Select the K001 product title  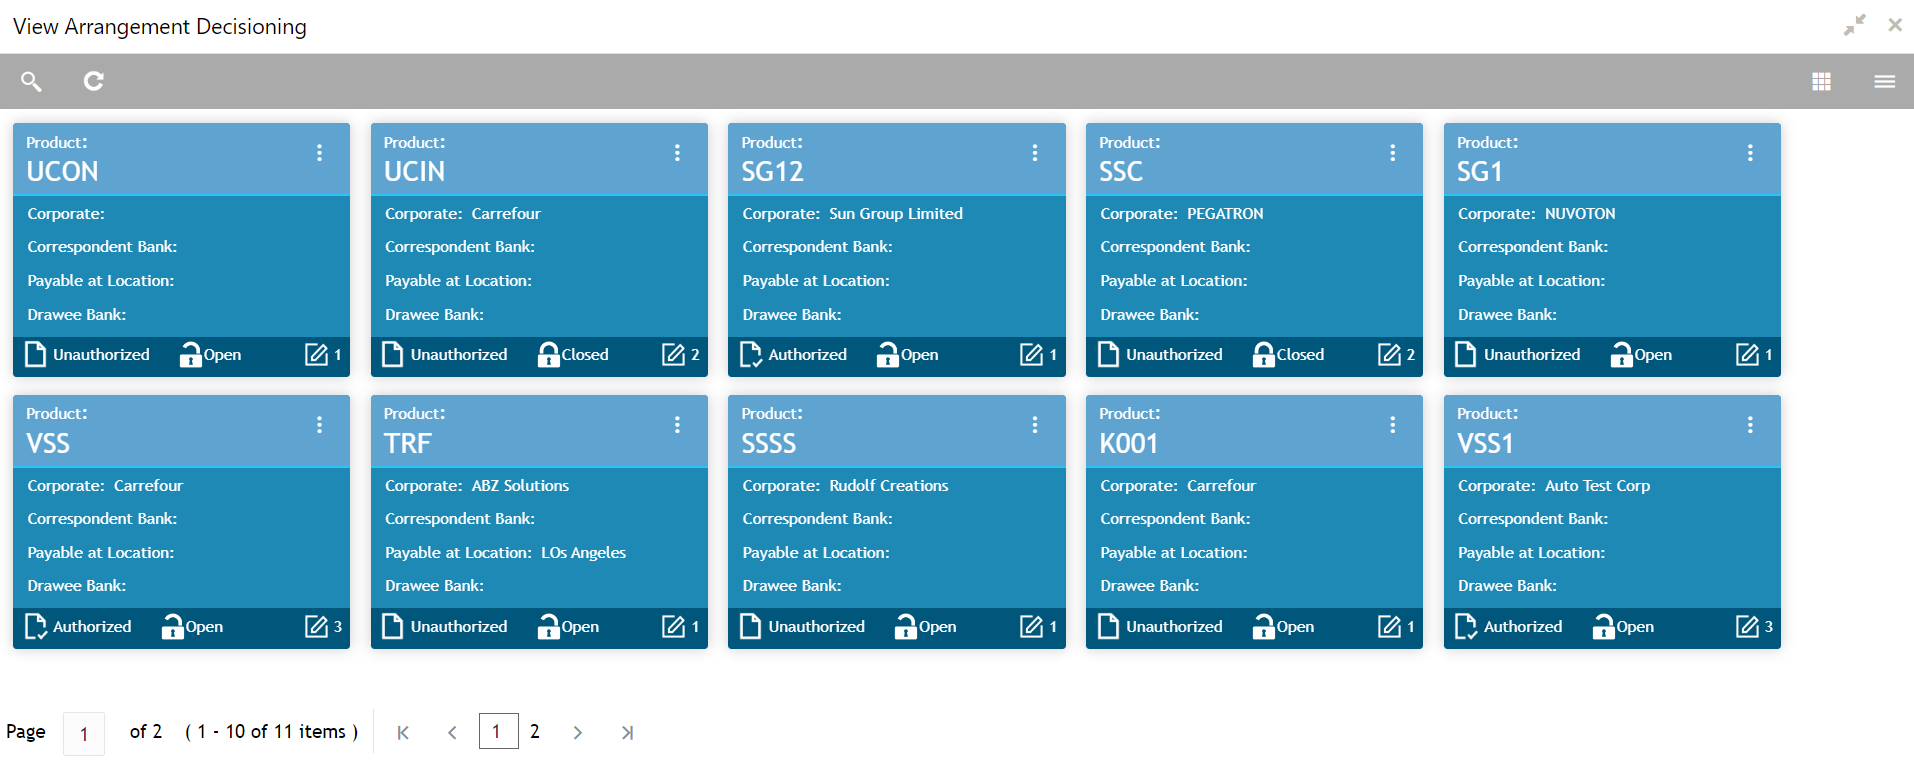[x=1128, y=443]
